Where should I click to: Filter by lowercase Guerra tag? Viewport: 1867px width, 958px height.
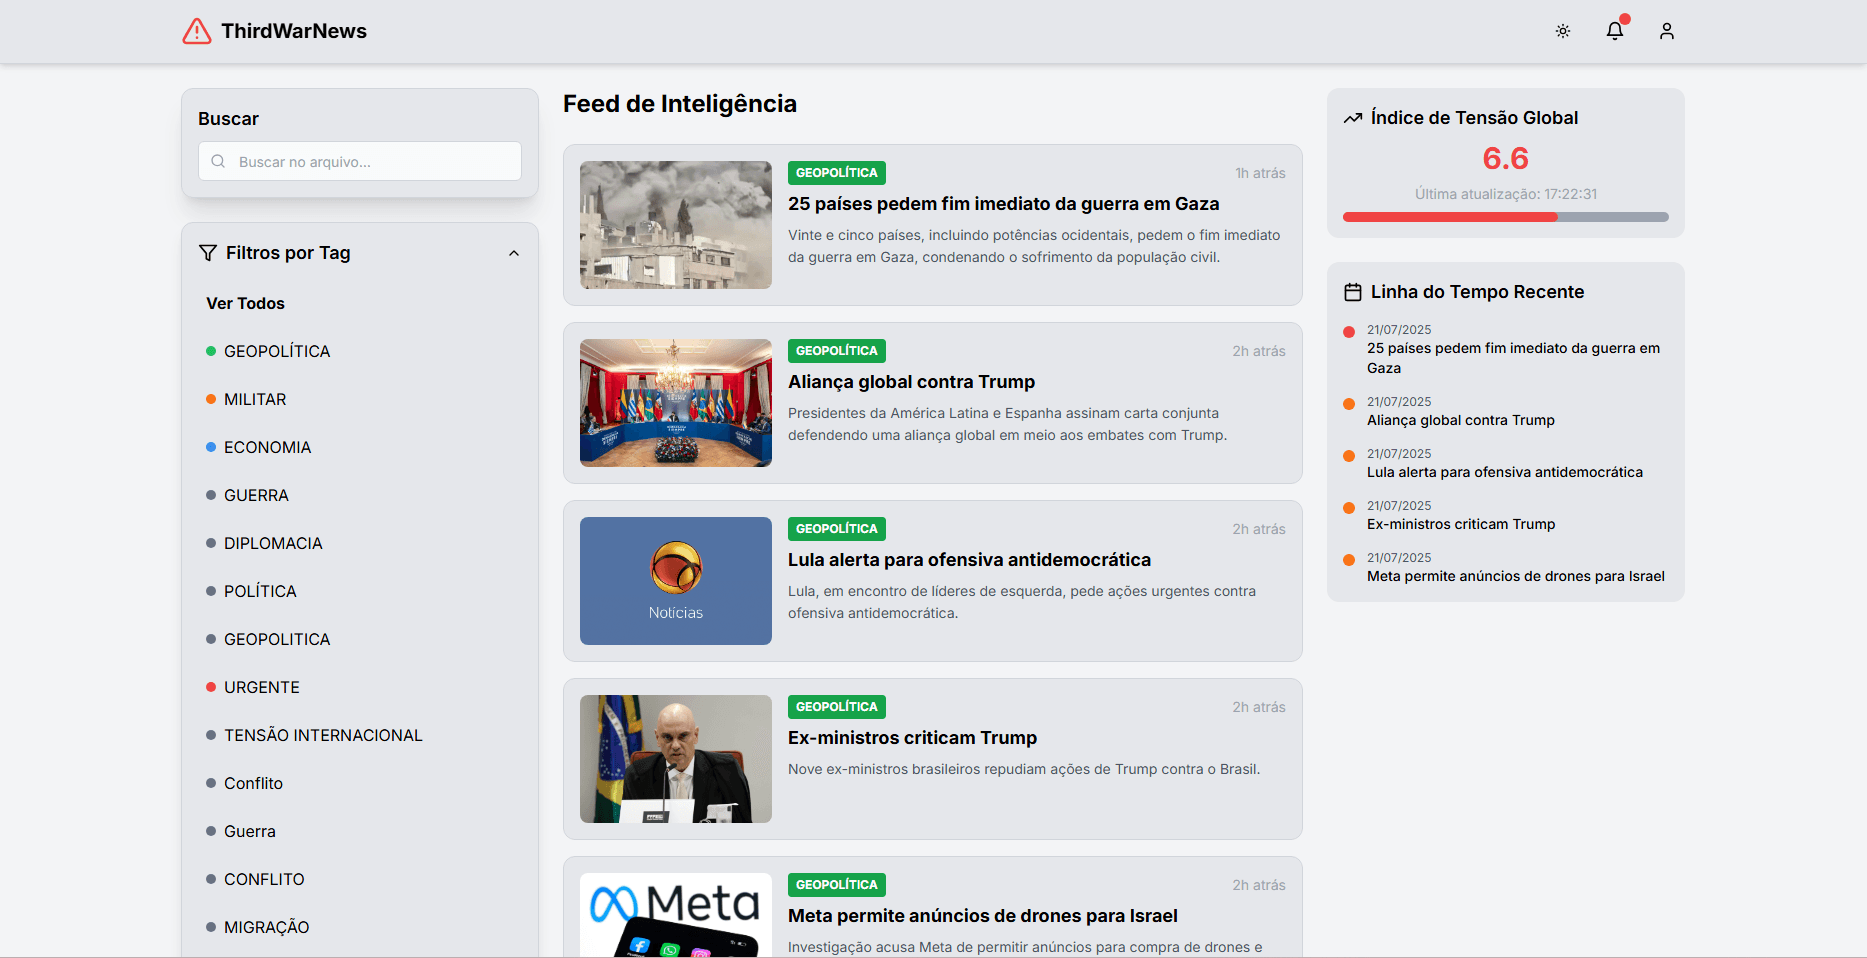click(250, 831)
